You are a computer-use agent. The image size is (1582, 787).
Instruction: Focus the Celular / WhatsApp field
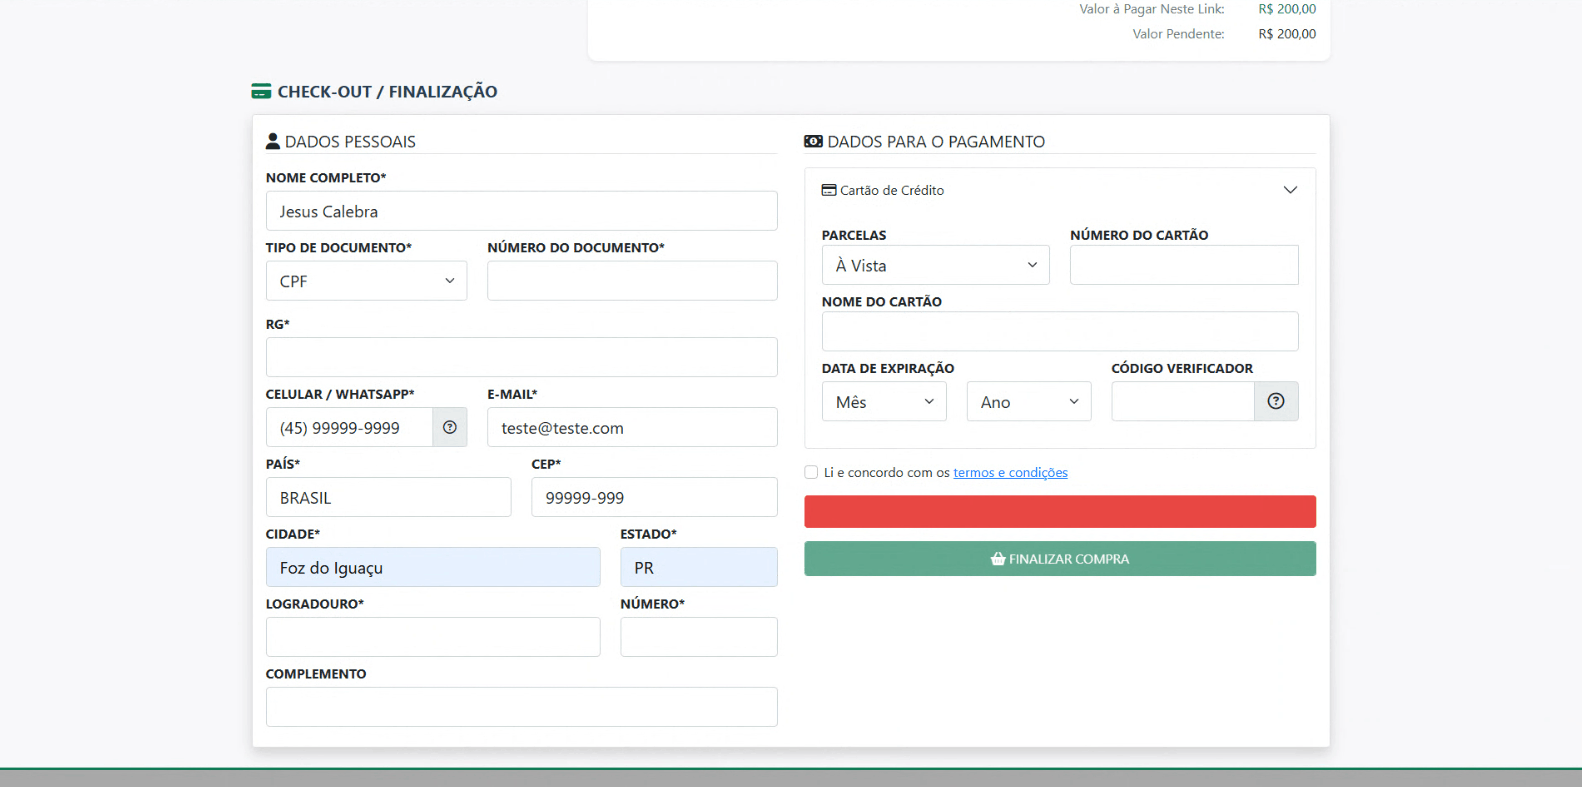[x=349, y=427]
